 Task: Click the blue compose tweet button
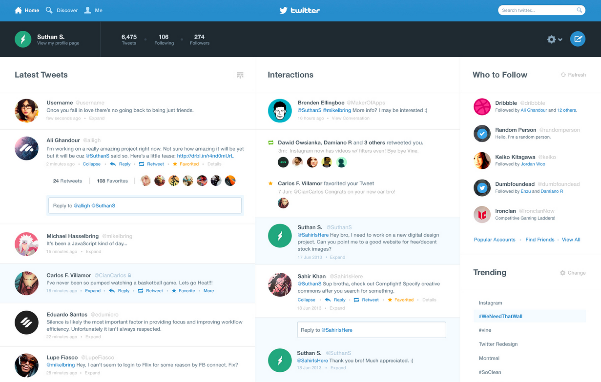(577, 39)
